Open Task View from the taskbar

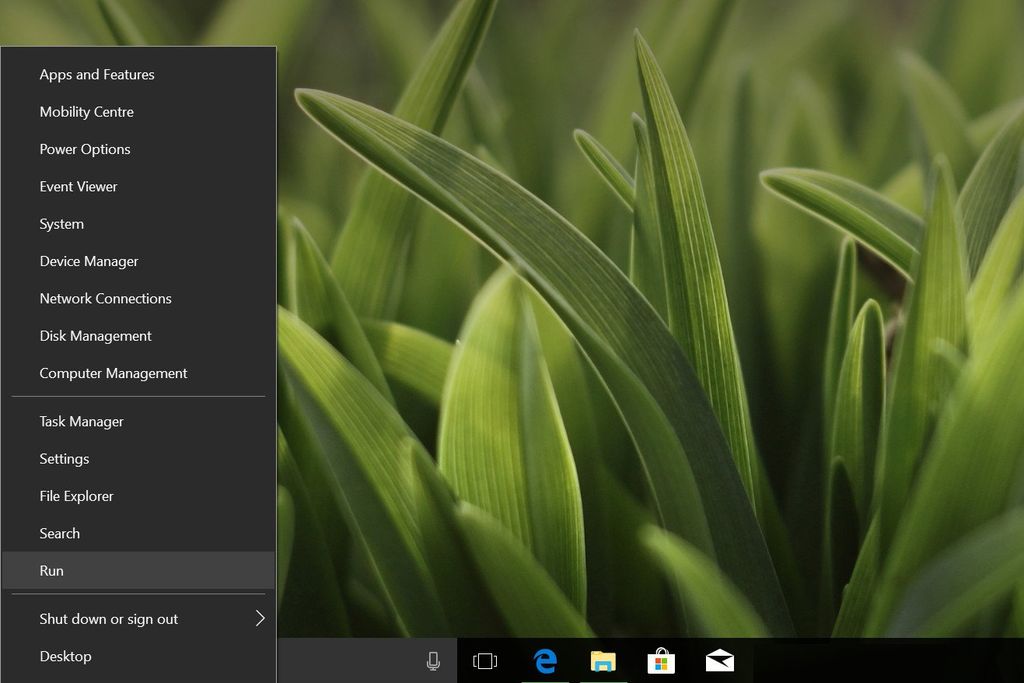point(485,661)
